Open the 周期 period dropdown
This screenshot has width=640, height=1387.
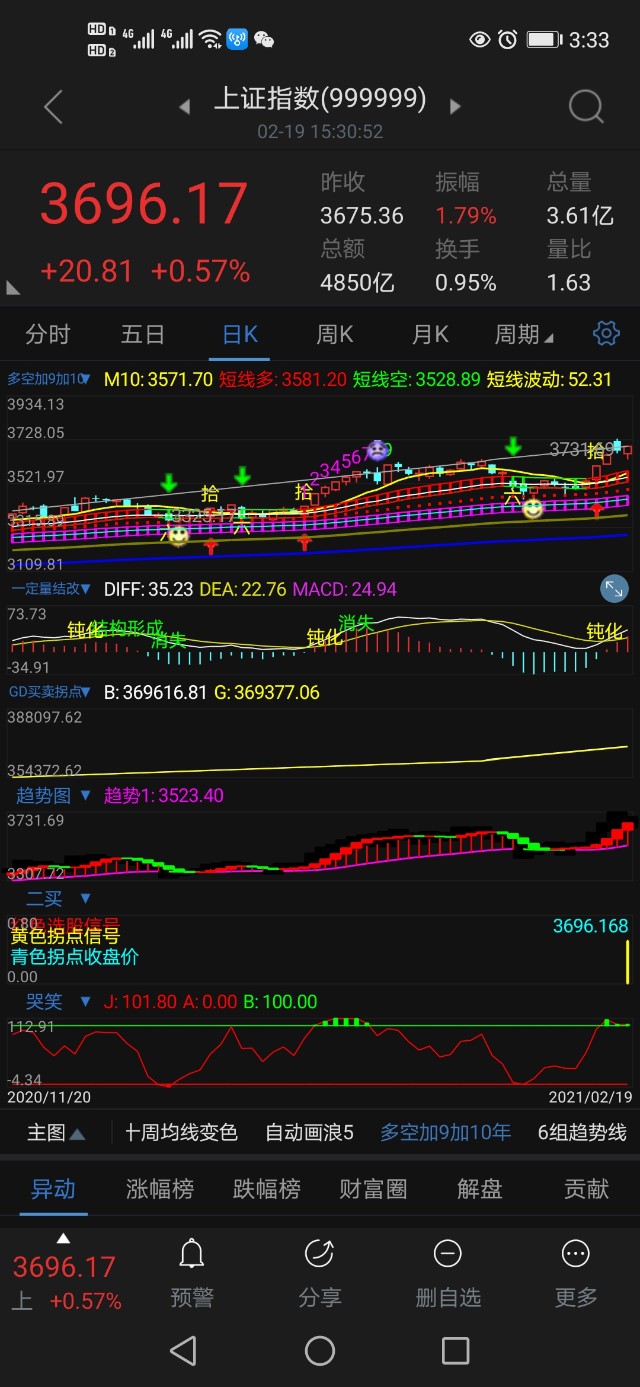pos(523,334)
